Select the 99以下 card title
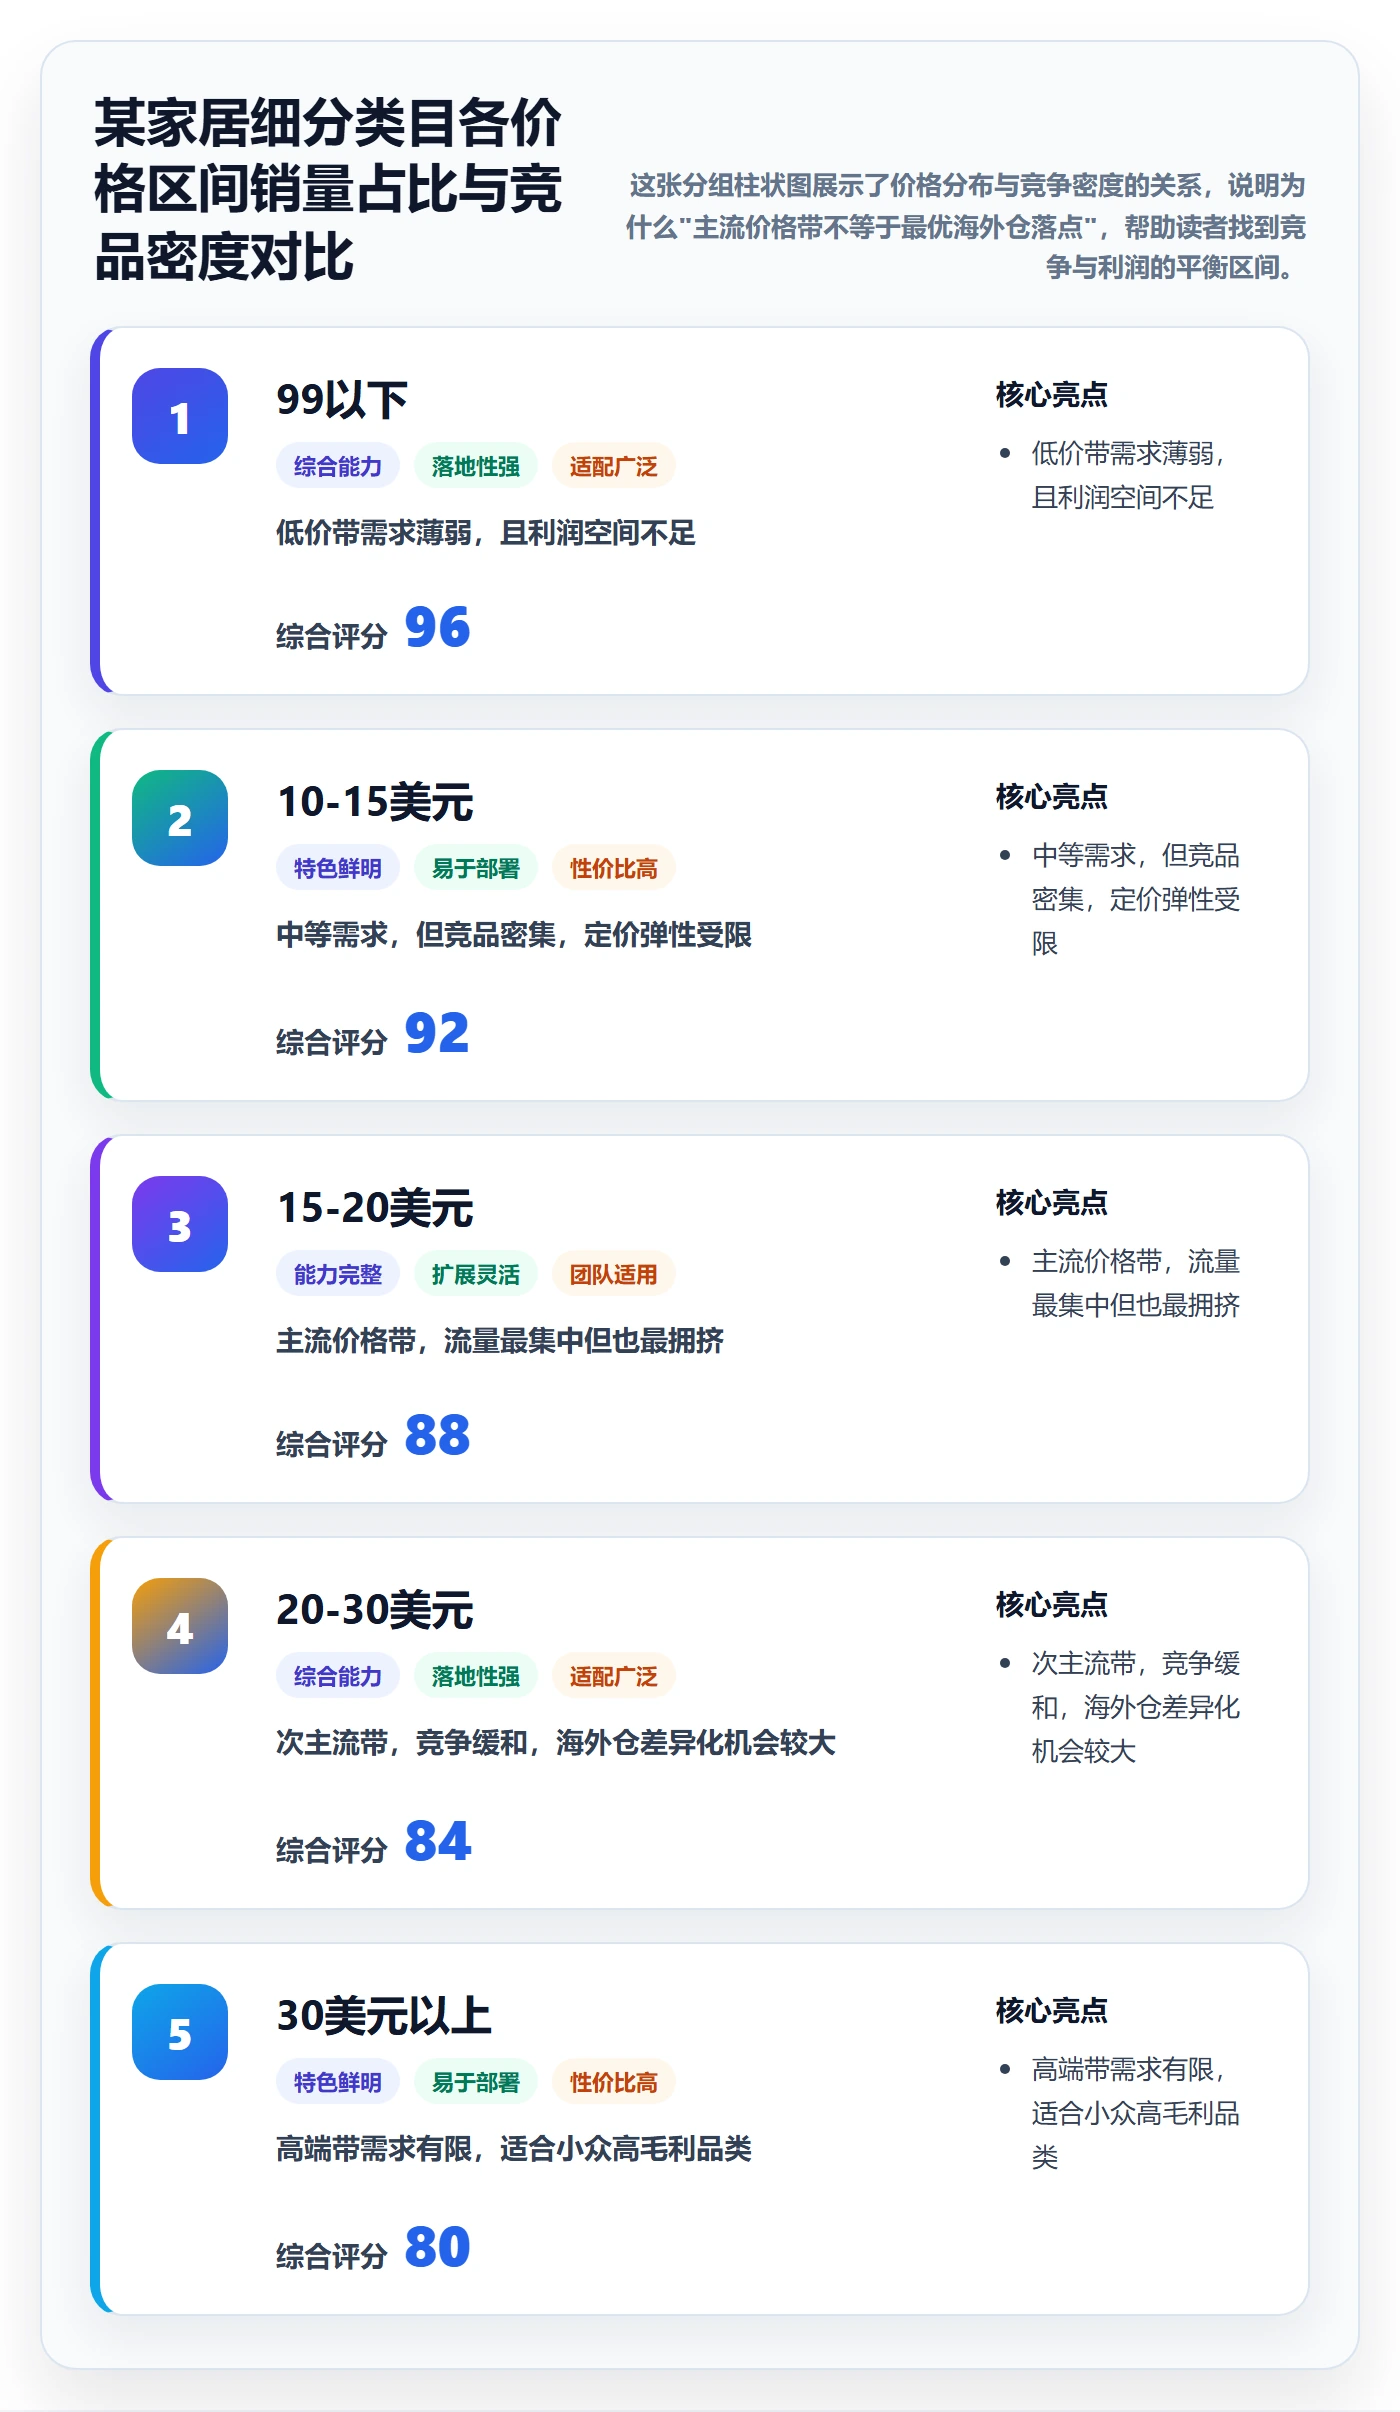The image size is (1400, 2412). pyautogui.click(x=342, y=400)
